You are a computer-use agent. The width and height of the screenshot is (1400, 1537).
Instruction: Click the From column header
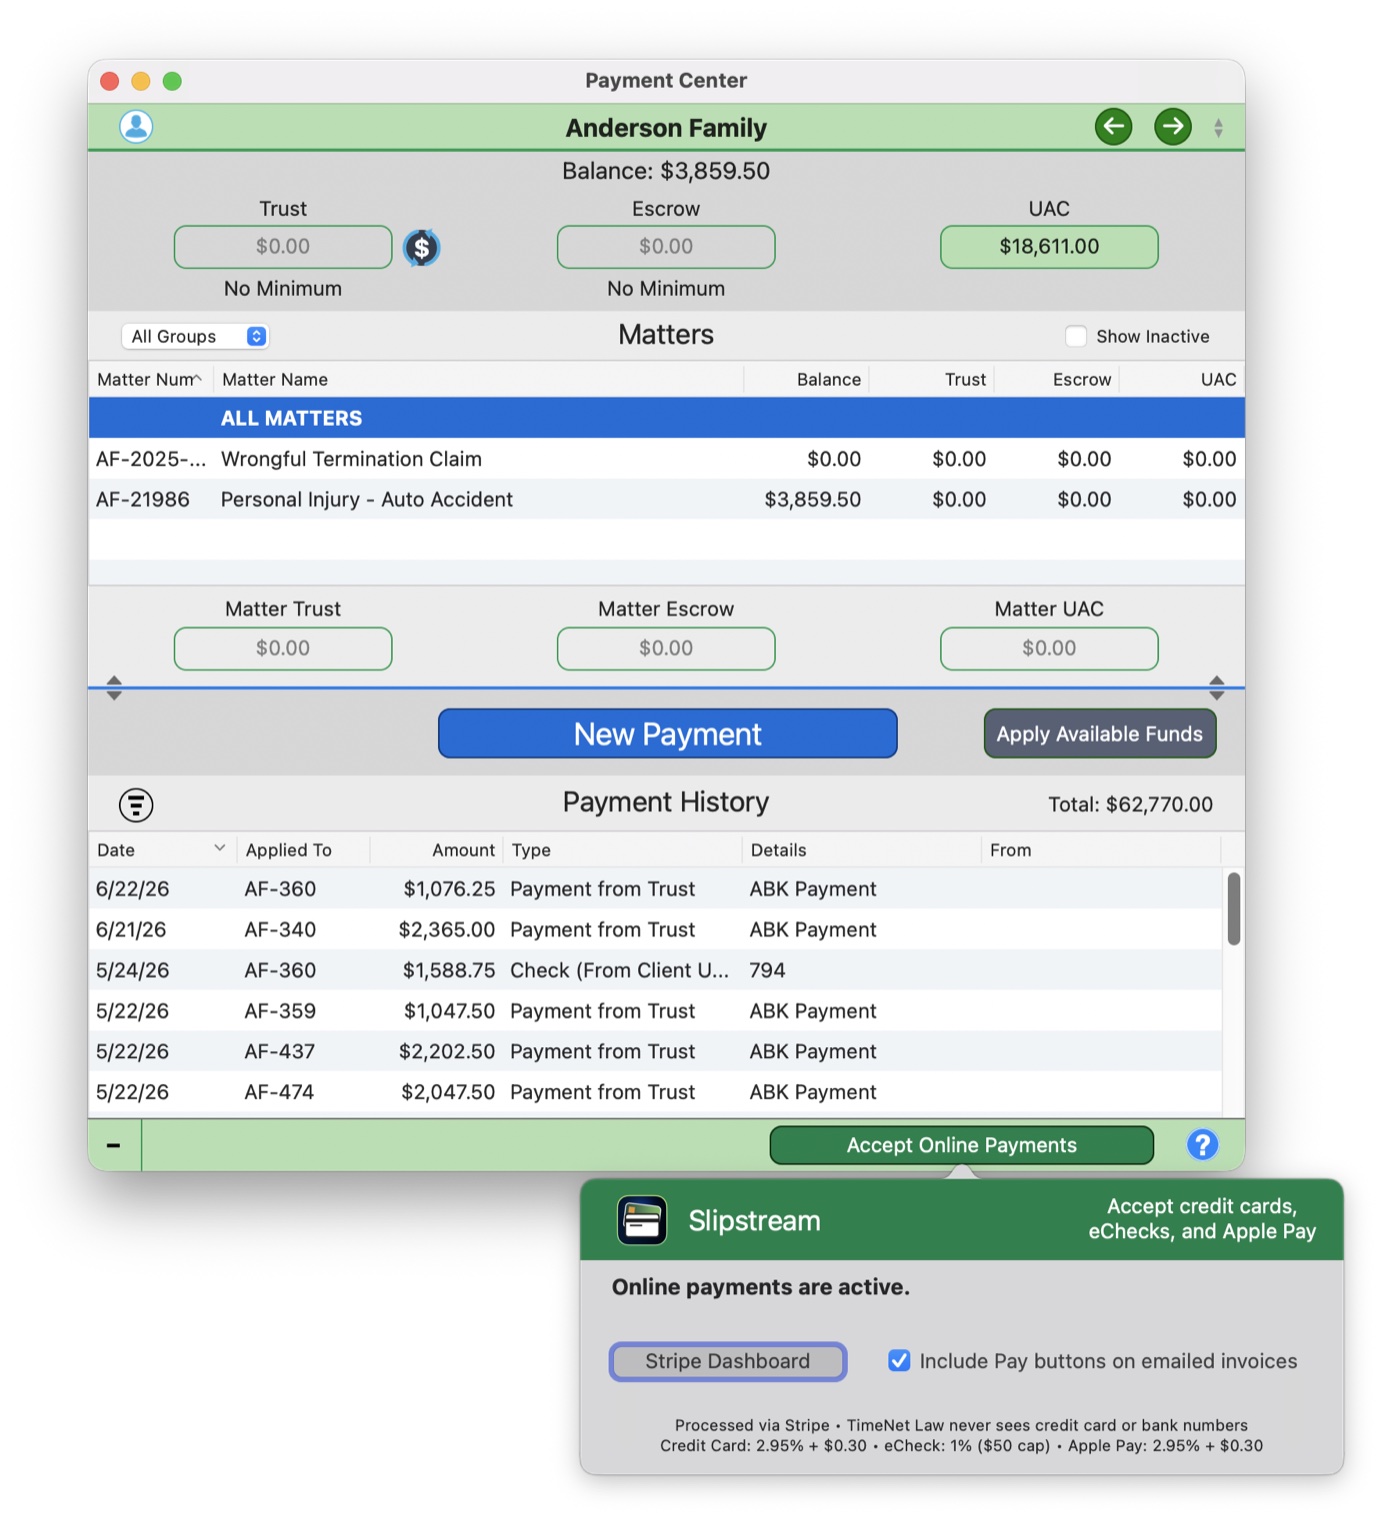[1100, 850]
